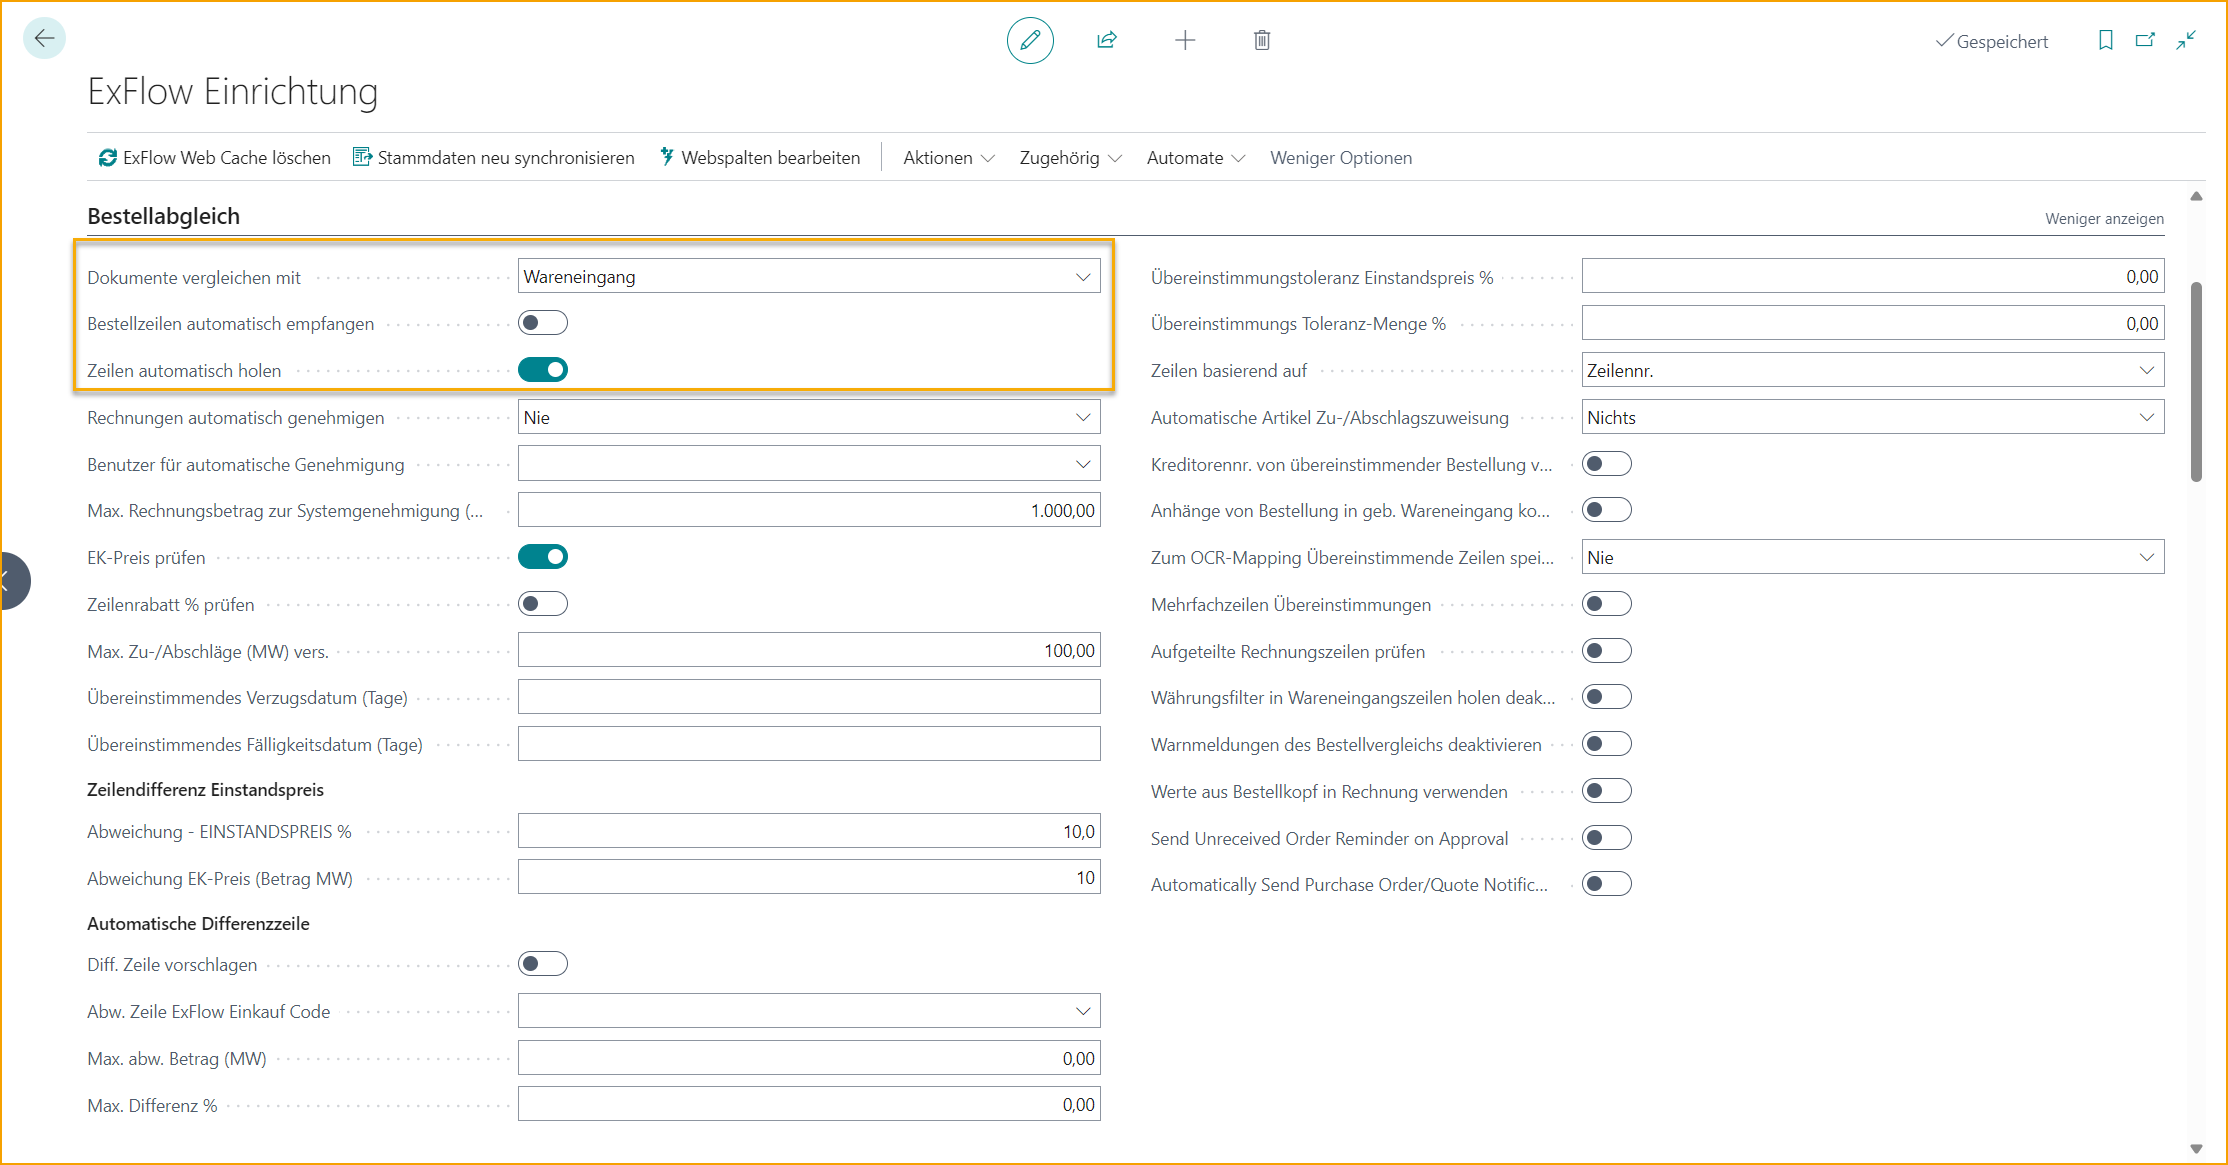Click ExFlow Web Cache löschen label
This screenshot has height=1165, width=2228.
point(227,158)
